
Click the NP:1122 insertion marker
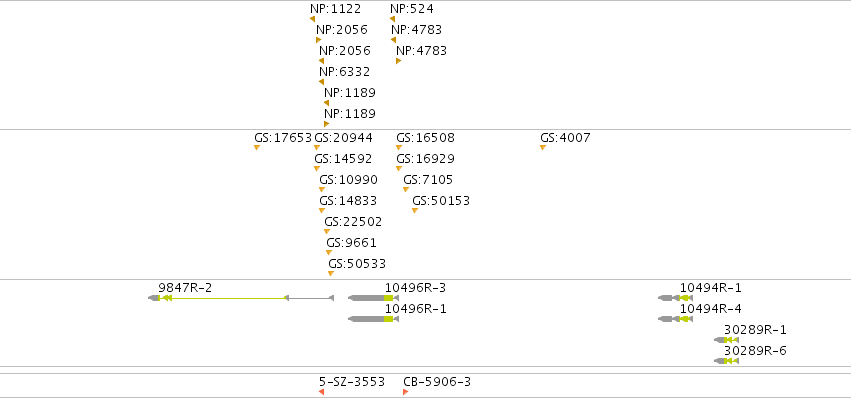tap(313, 19)
